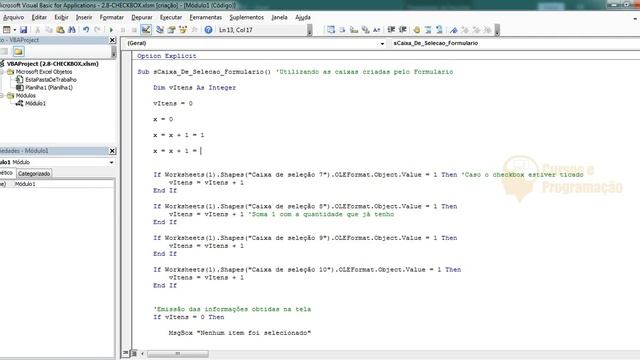The image size is (640, 360).
Task: Open the Insert object dropdown arrow
Action: click(15, 30)
